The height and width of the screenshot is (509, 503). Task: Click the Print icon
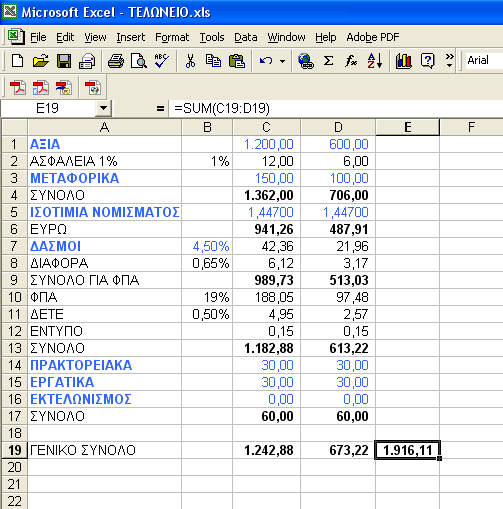coord(116,61)
